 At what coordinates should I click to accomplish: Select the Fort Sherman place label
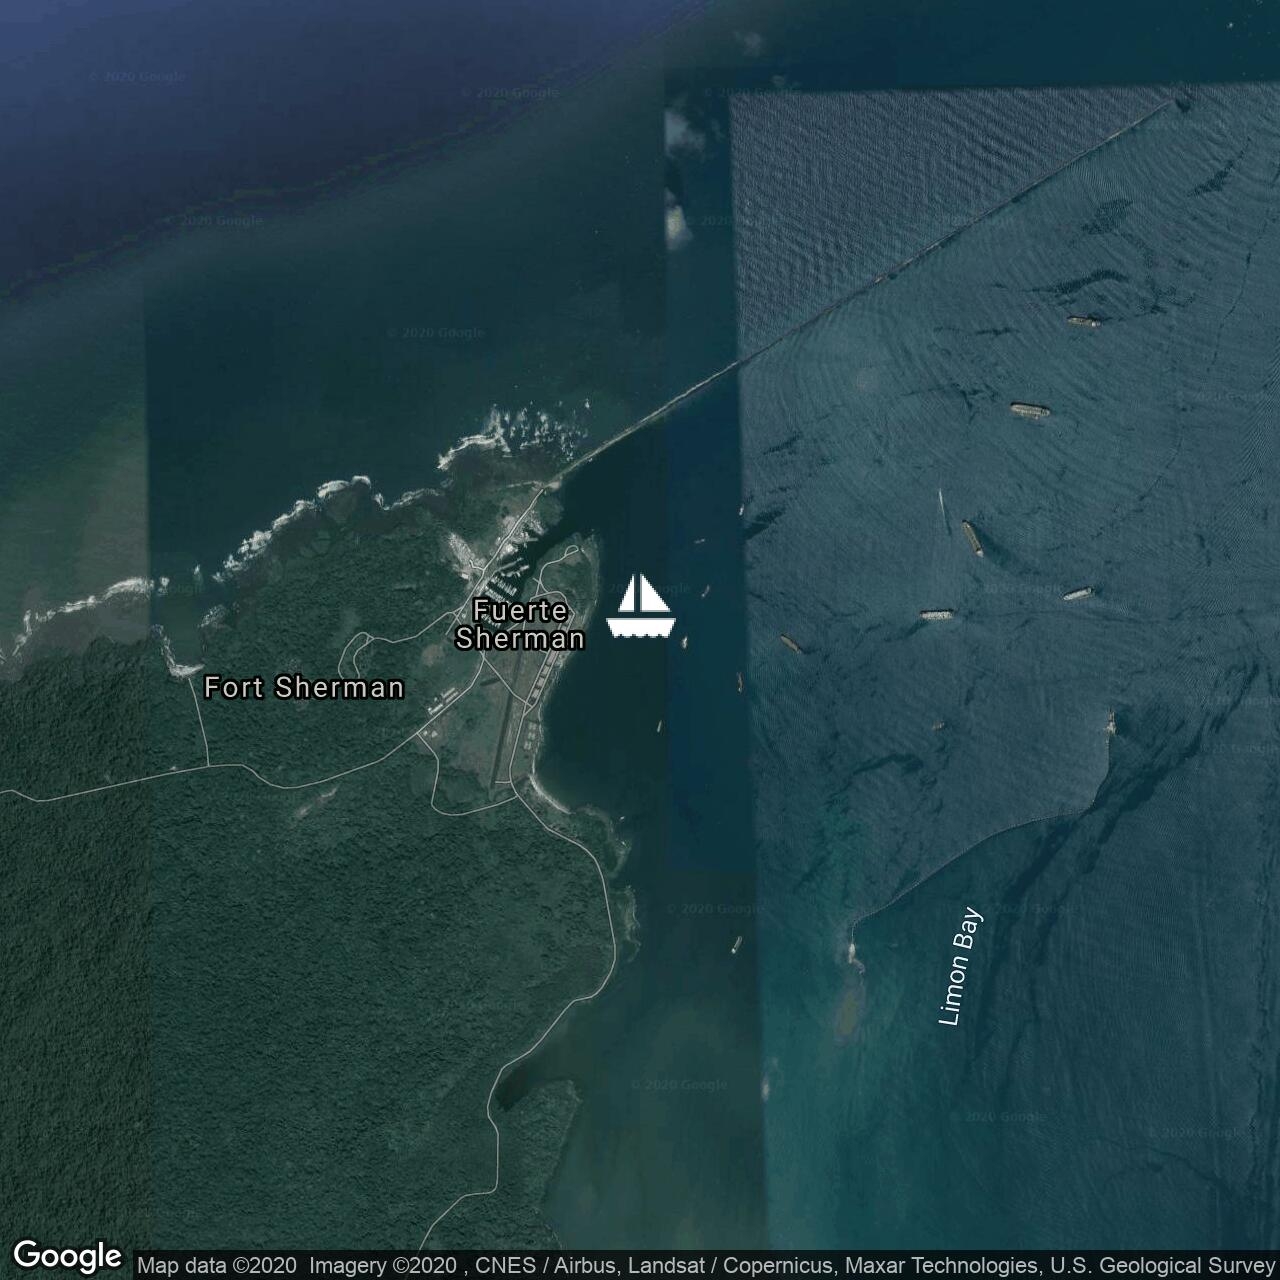[x=304, y=687]
